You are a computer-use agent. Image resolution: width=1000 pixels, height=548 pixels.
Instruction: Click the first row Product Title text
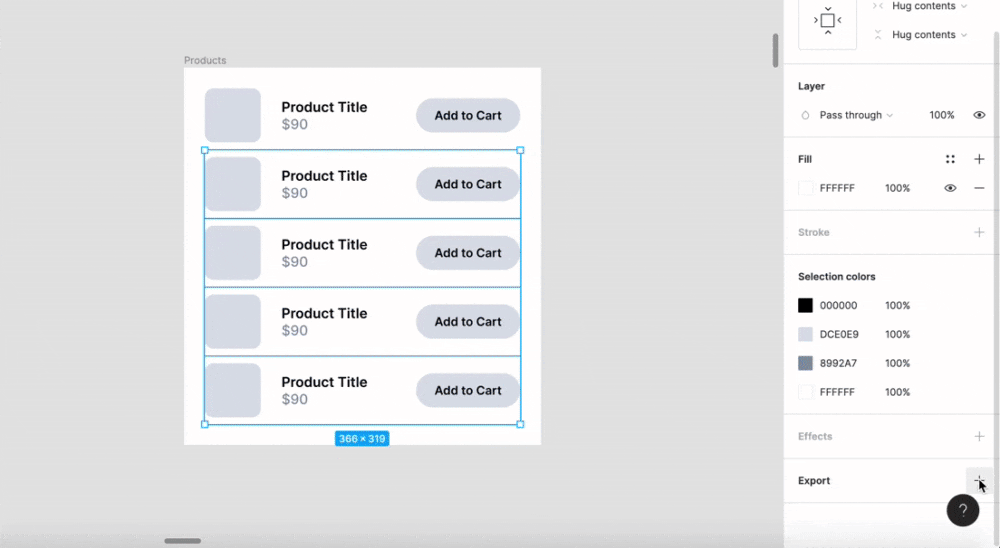click(324, 107)
